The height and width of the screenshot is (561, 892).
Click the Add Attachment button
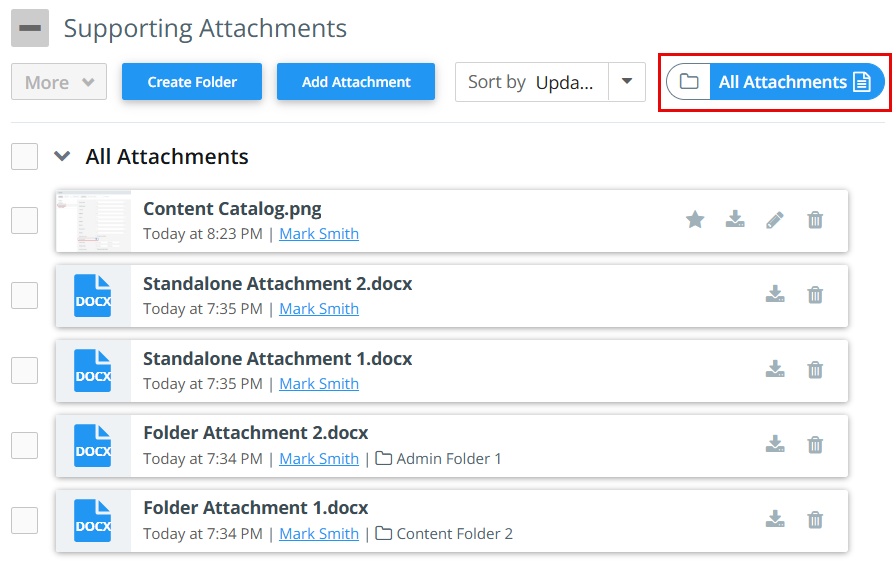click(x=356, y=82)
